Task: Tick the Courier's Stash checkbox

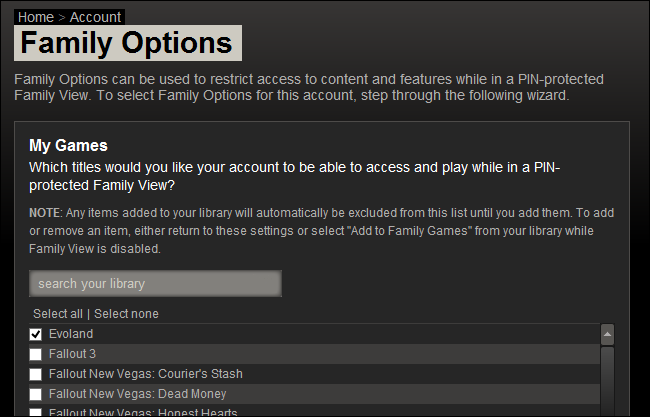Action: click(36, 374)
